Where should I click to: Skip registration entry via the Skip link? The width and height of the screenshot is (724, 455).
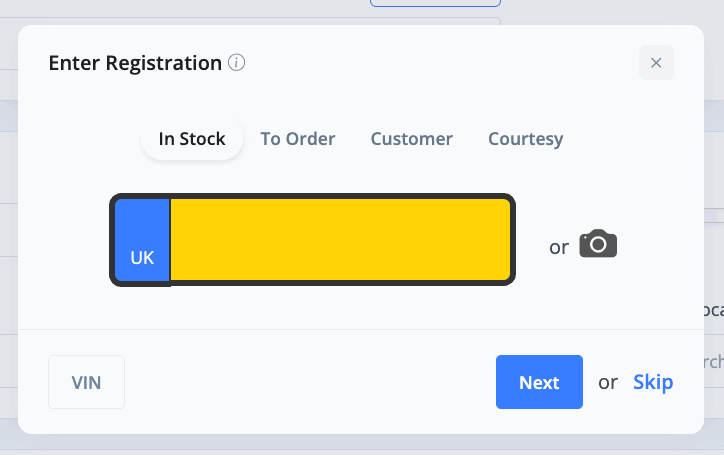point(653,382)
